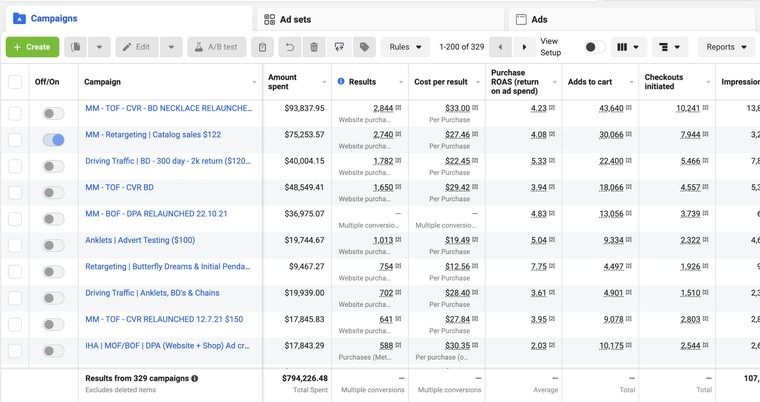Click the export feedback icon beside trash
Image resolution: width=760 pixels, height=402 pixels.
(339, 47)
